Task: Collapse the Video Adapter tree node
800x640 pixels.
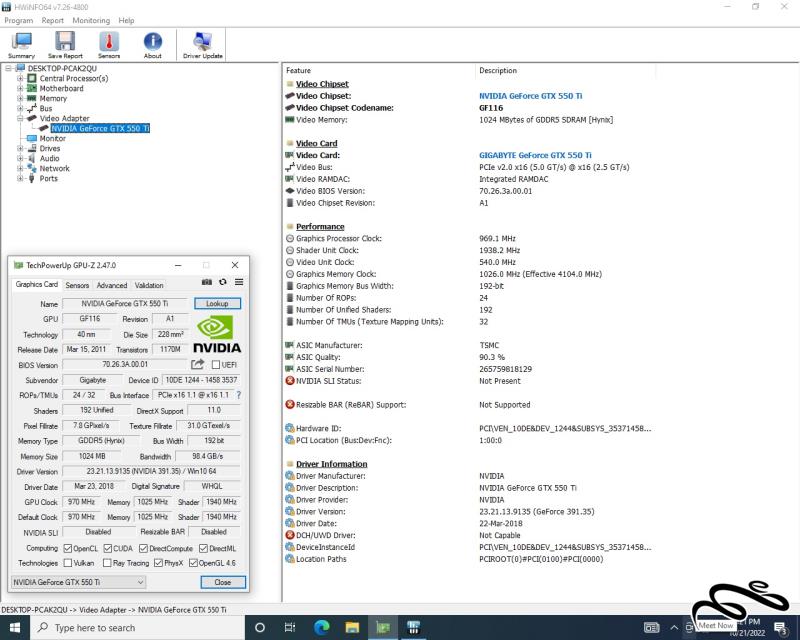Action: (20, 118)
